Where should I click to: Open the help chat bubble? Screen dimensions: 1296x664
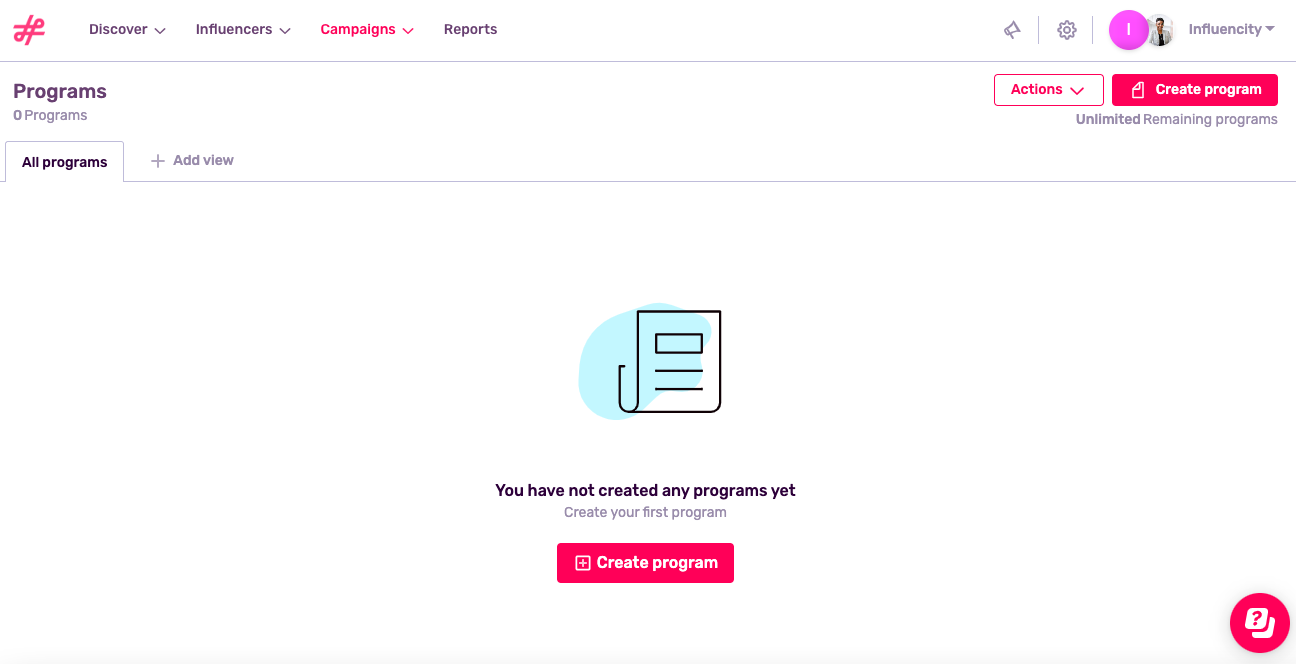(x=1259, y=622)
